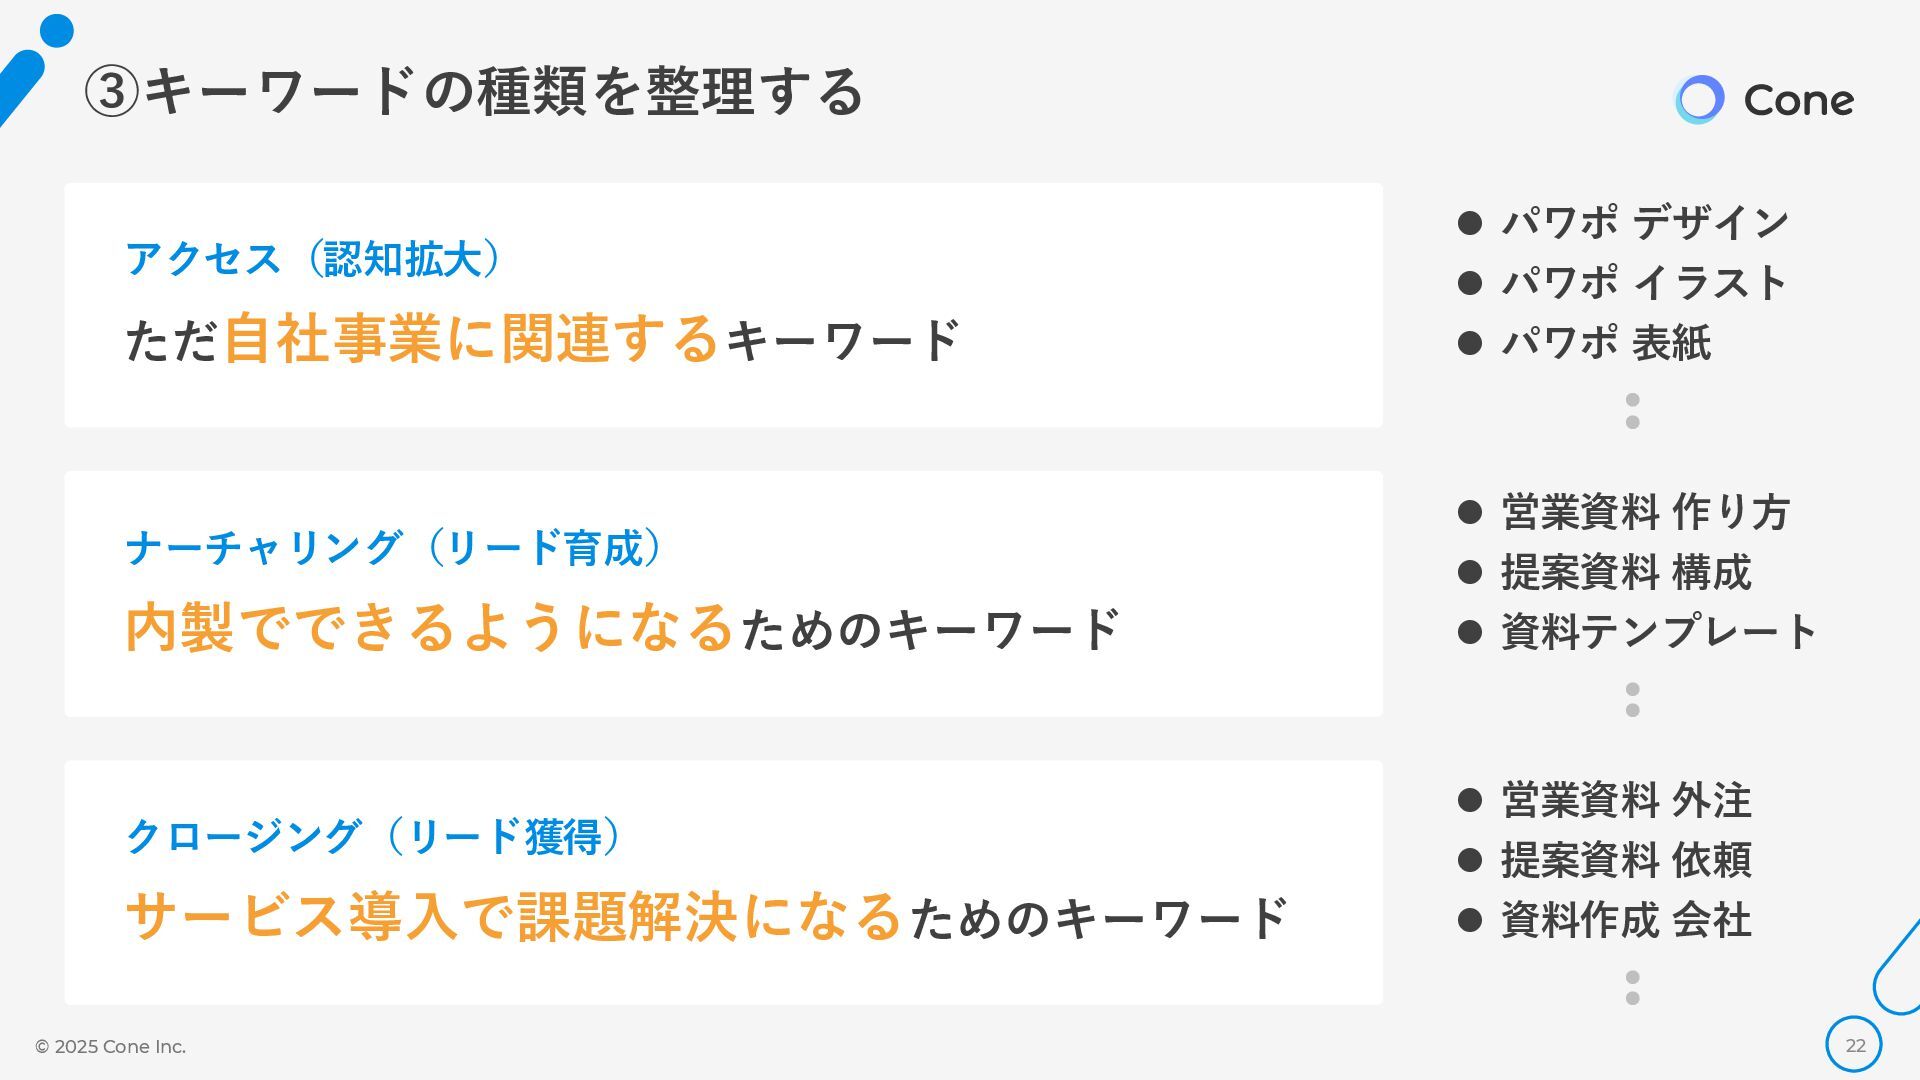Click the クロージング（リード獲得） heading
1920x1080 pixels.
pyautogui.click(x=375, y=836)
